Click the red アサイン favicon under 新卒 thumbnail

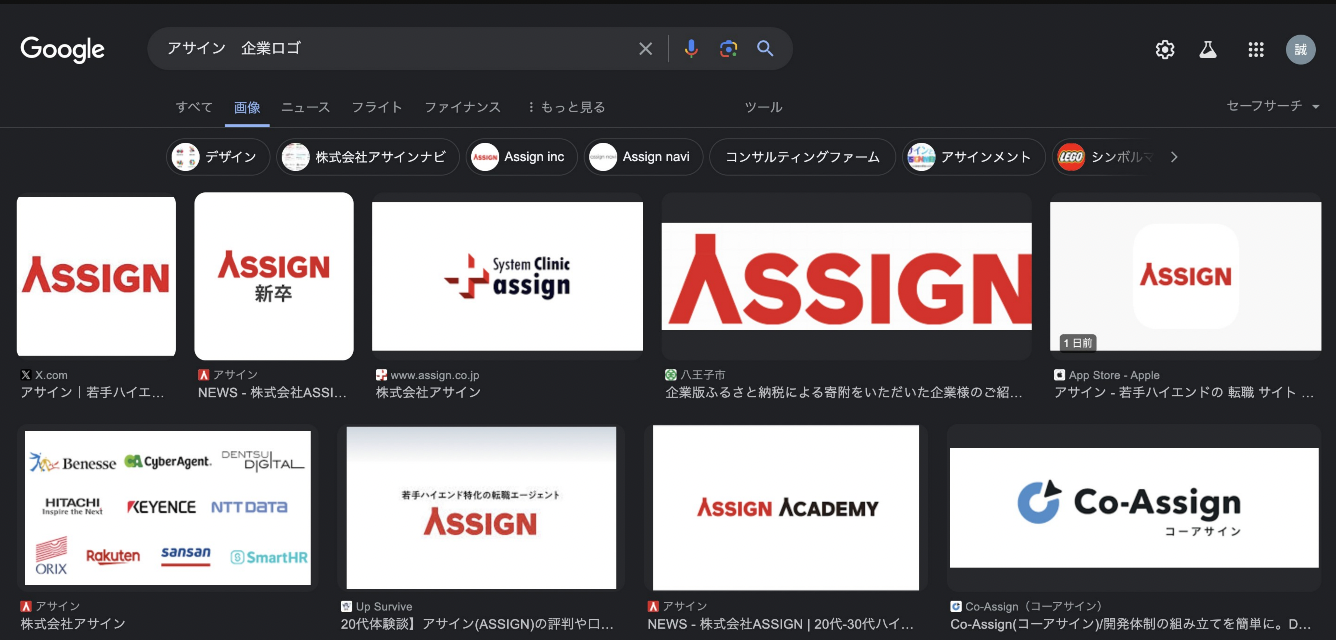pos(204,375)
